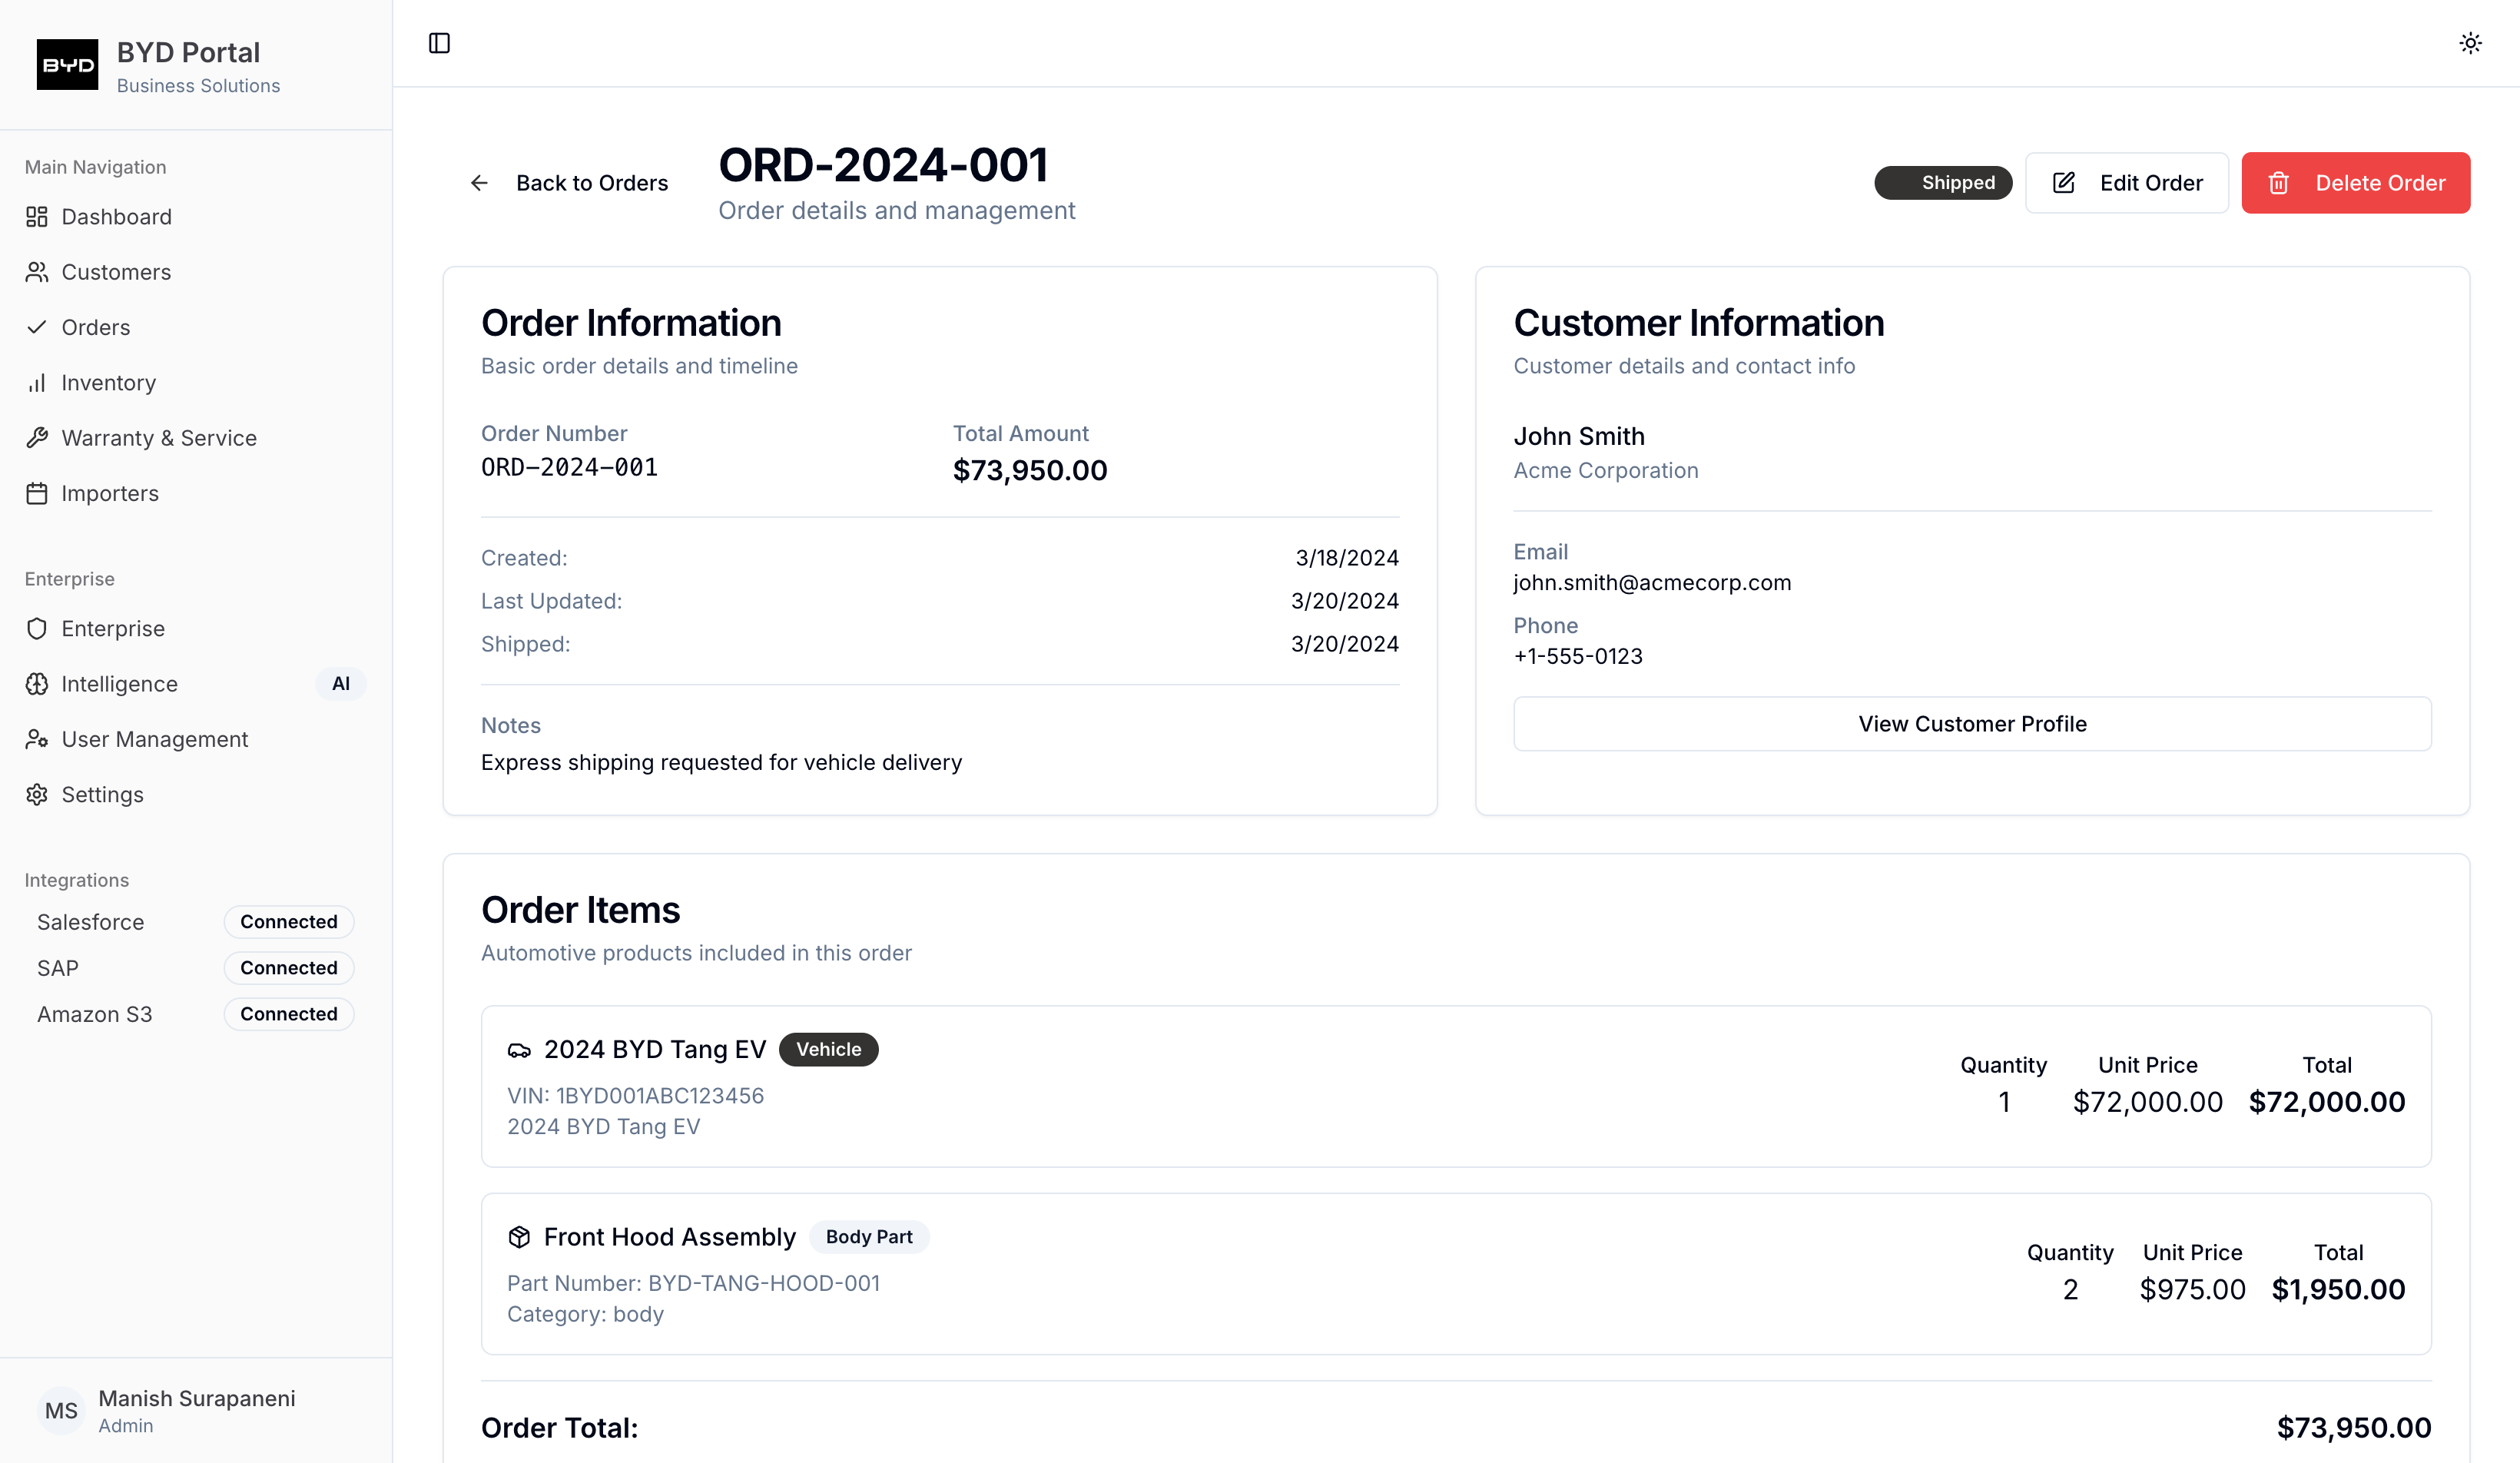Click the Express shipping notes text
Screen dimensions: 2520x1463
(721, 763)
